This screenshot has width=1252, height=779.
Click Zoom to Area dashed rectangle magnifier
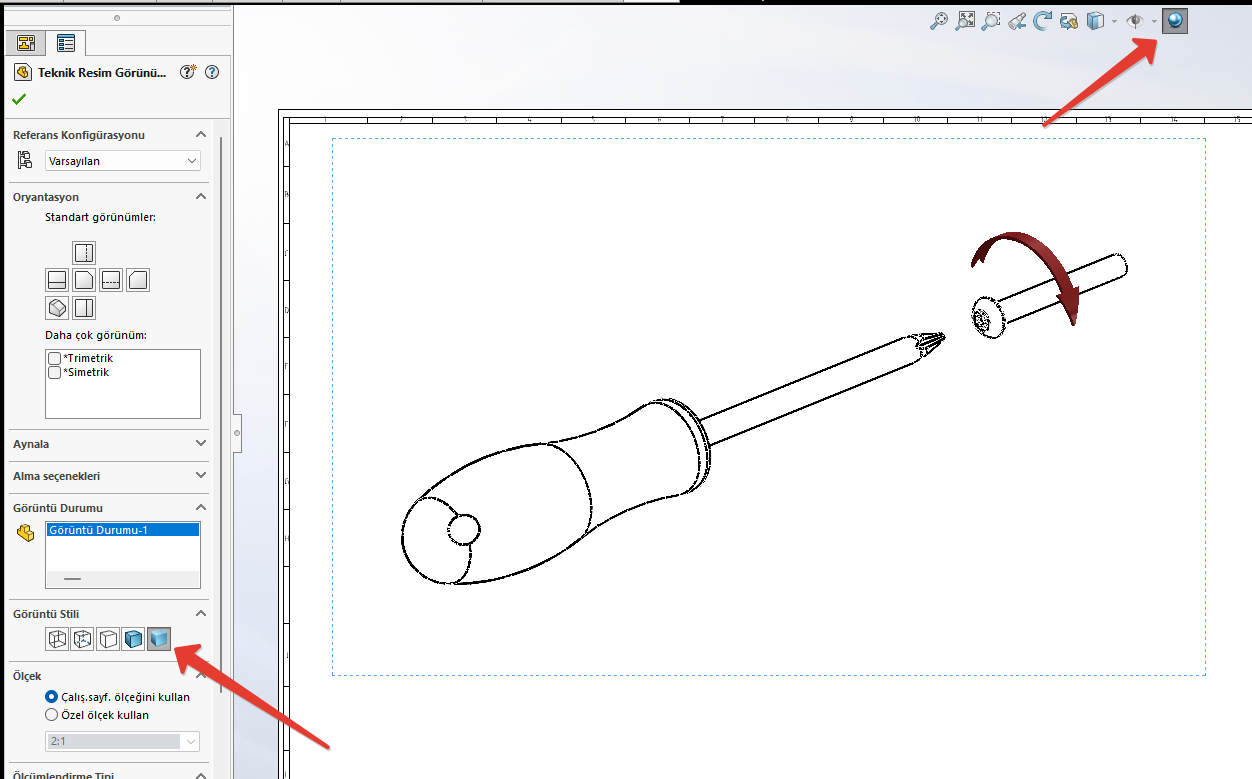tap(991, 20)
